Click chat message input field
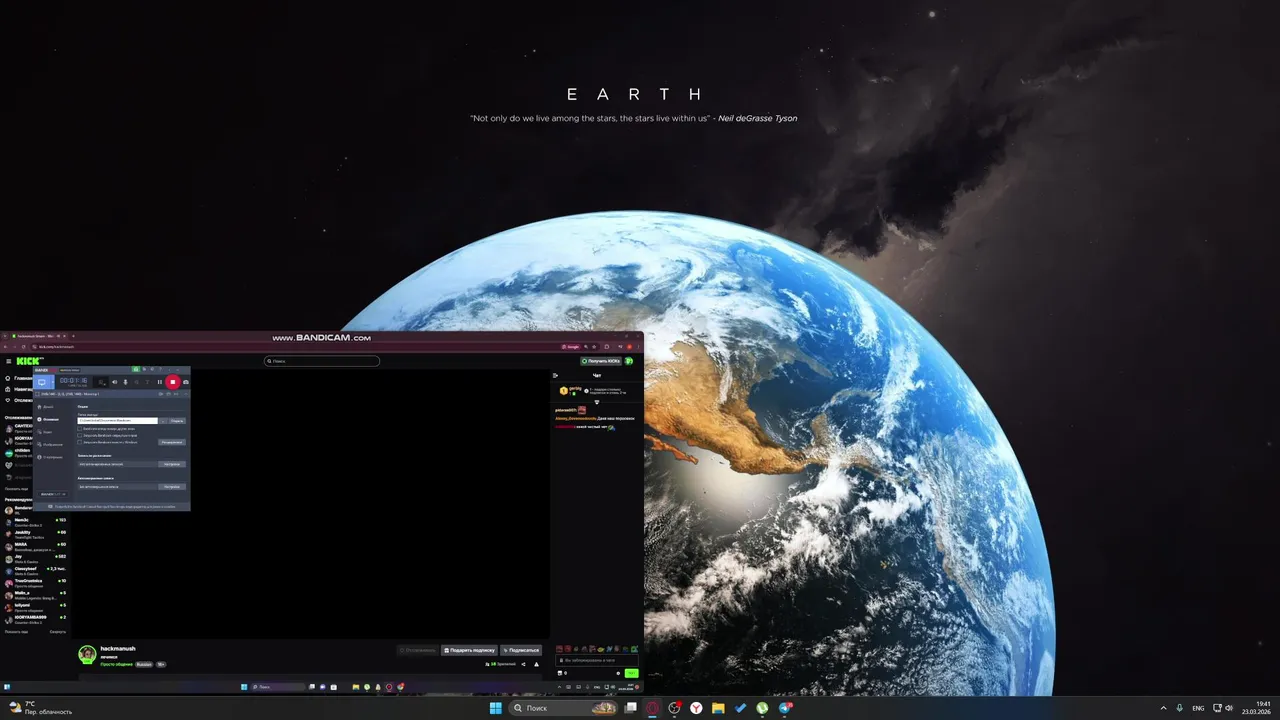 click(x=597, y=660)
